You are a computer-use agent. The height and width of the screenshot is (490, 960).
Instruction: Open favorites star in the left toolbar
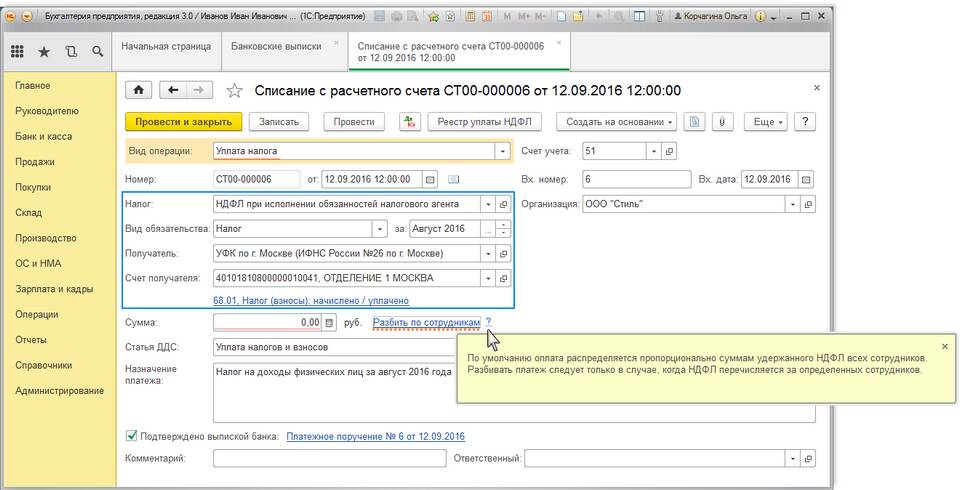(44, 52)
